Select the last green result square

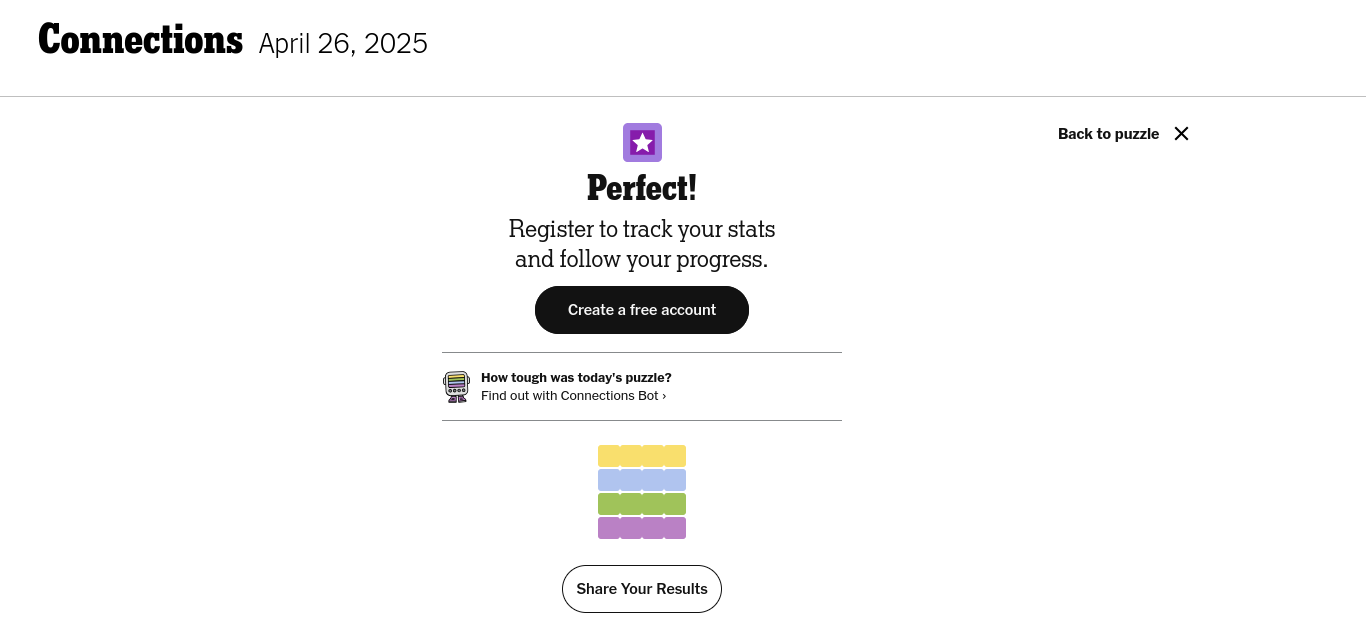coord(675,504)
